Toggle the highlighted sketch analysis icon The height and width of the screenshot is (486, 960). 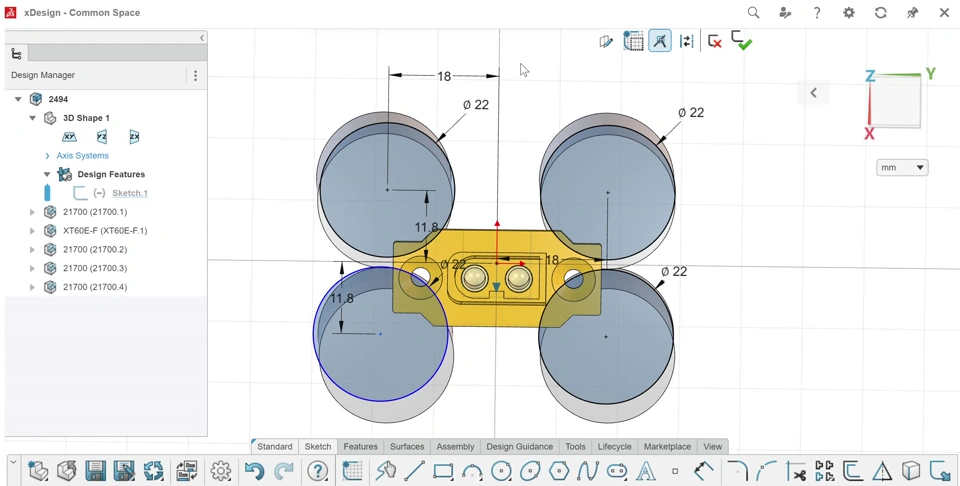[660, 41]
